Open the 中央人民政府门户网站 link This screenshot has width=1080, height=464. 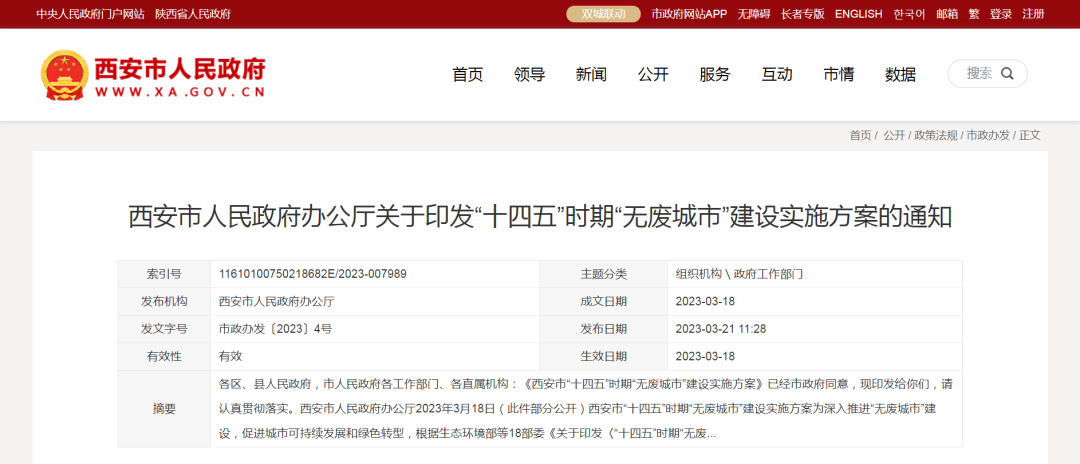click(90, 14)
